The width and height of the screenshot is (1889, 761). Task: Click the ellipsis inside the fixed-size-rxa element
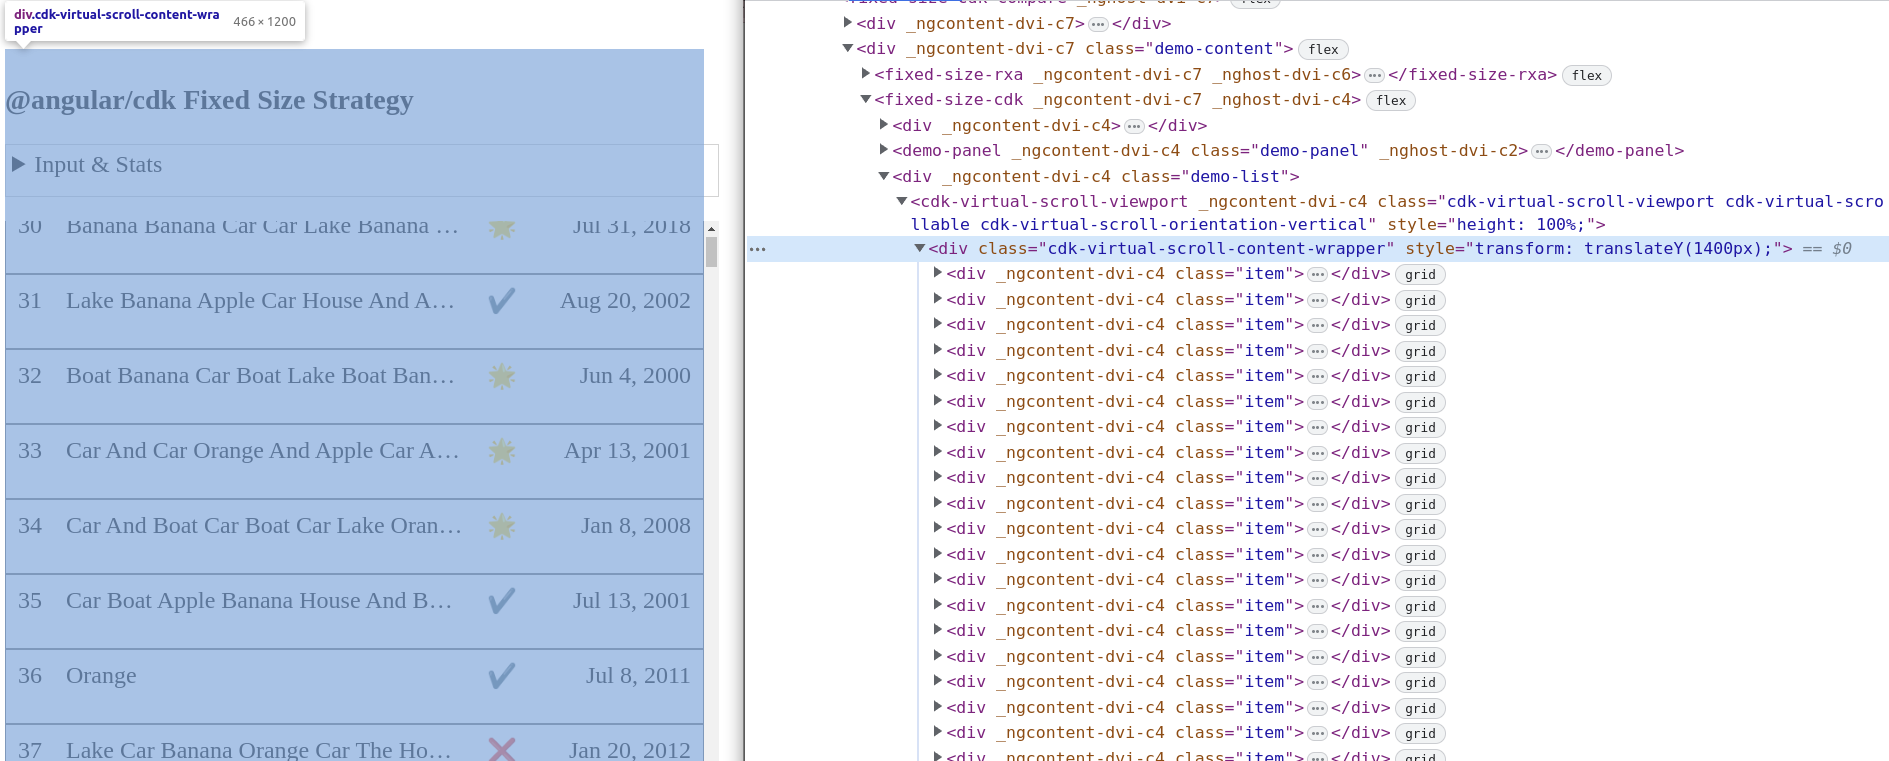click(1374, 75)
